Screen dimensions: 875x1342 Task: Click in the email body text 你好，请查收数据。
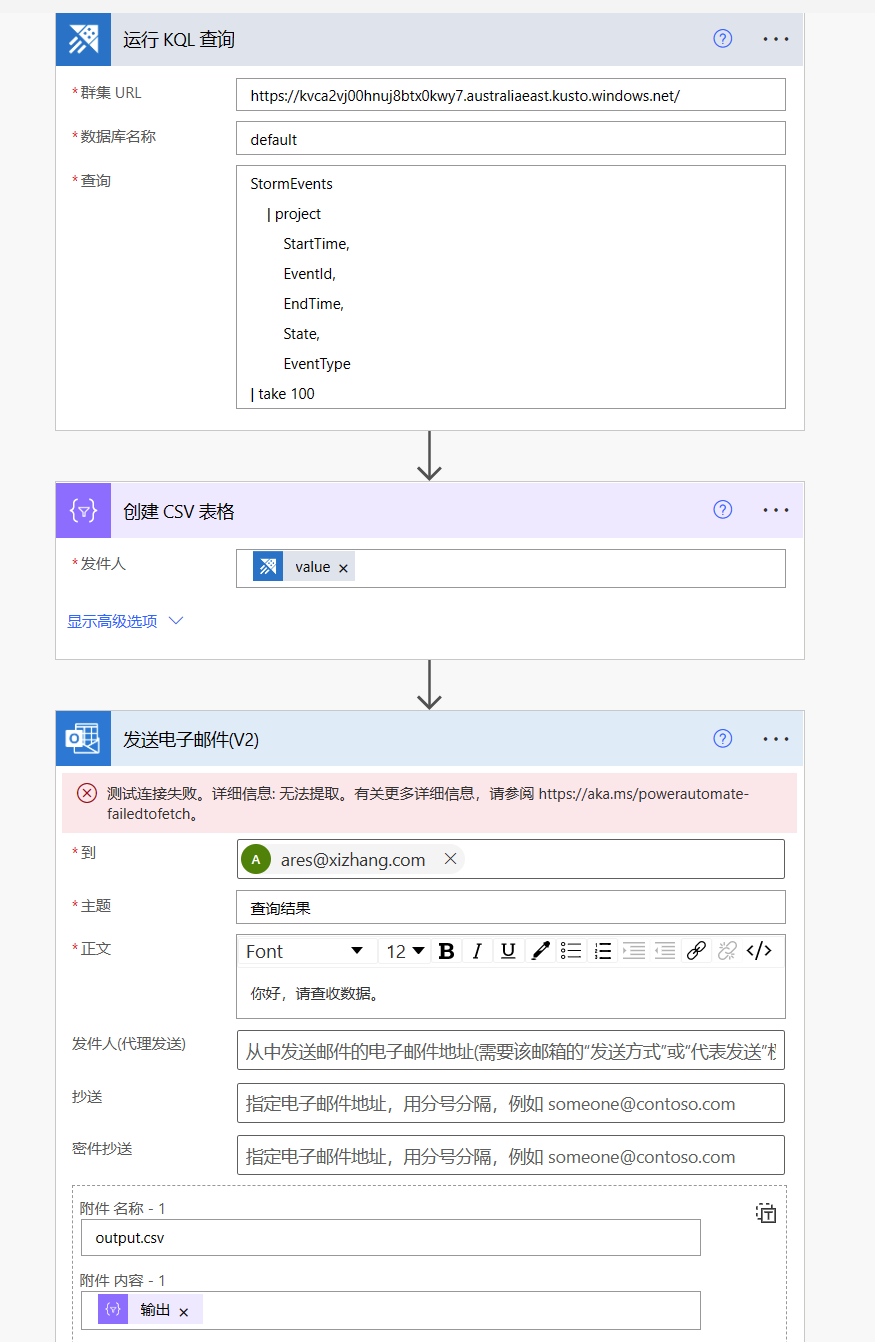click(315, 994)
